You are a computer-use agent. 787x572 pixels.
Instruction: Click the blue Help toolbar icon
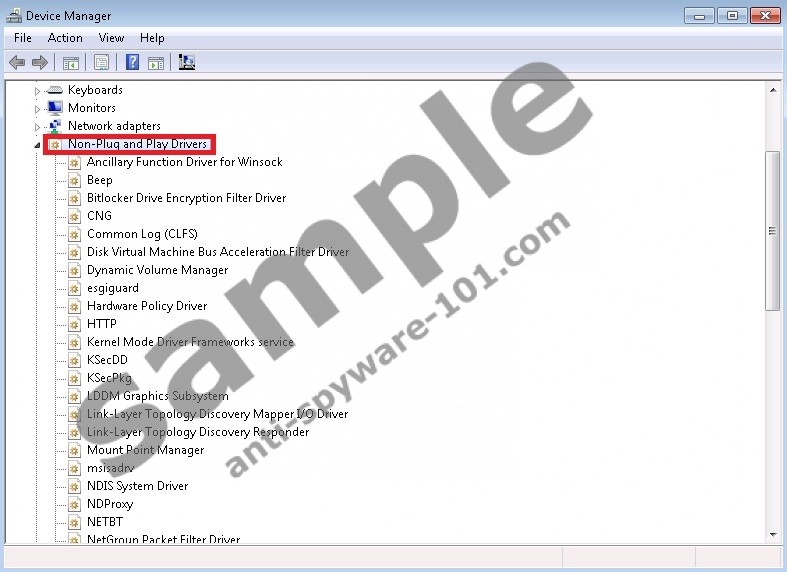click(131, 63)
